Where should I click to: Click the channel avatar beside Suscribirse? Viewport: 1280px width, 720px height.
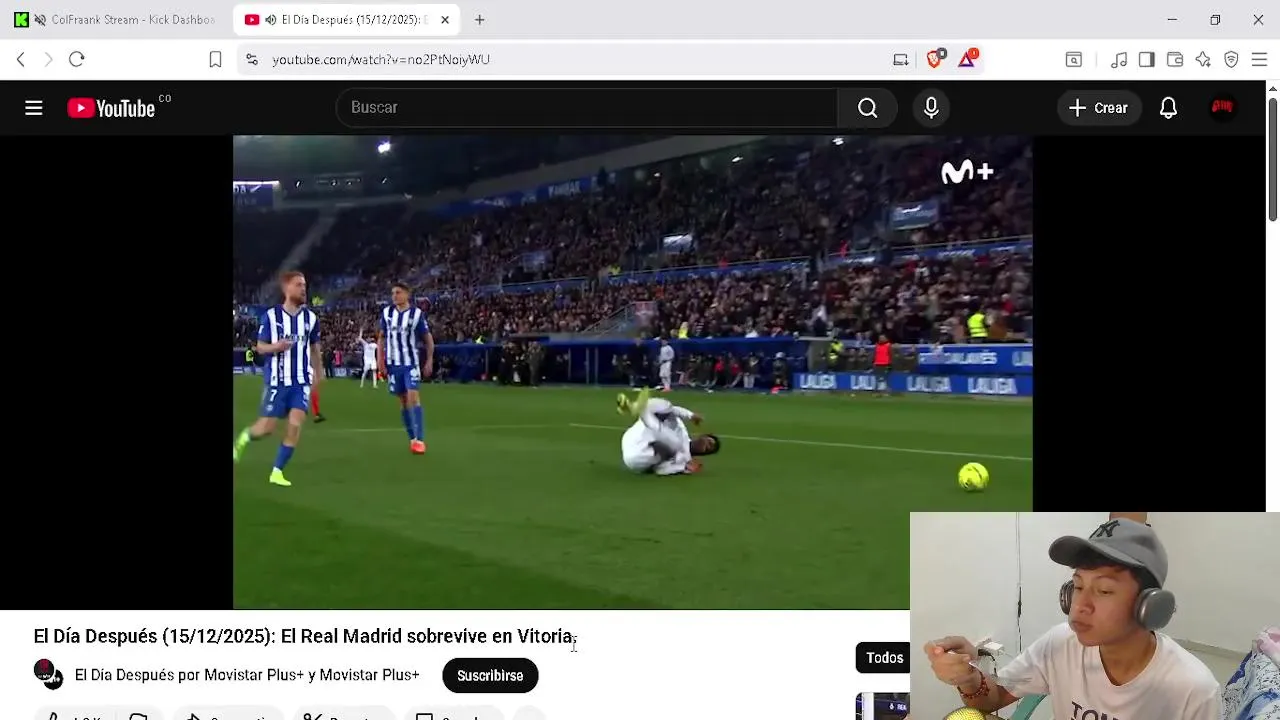[48, 675]
